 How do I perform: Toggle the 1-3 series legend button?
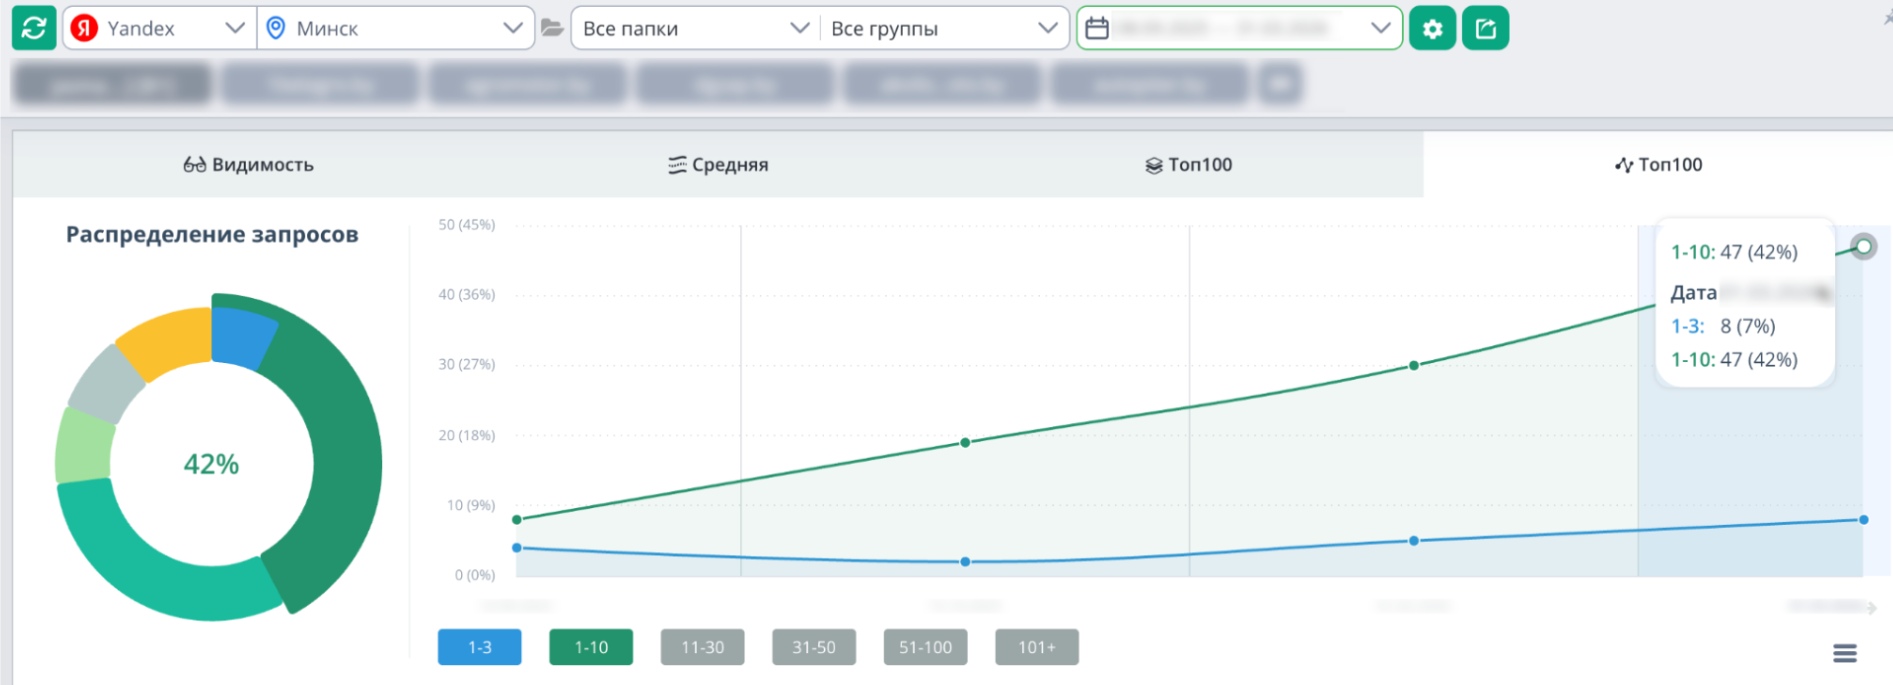point(479,647)
